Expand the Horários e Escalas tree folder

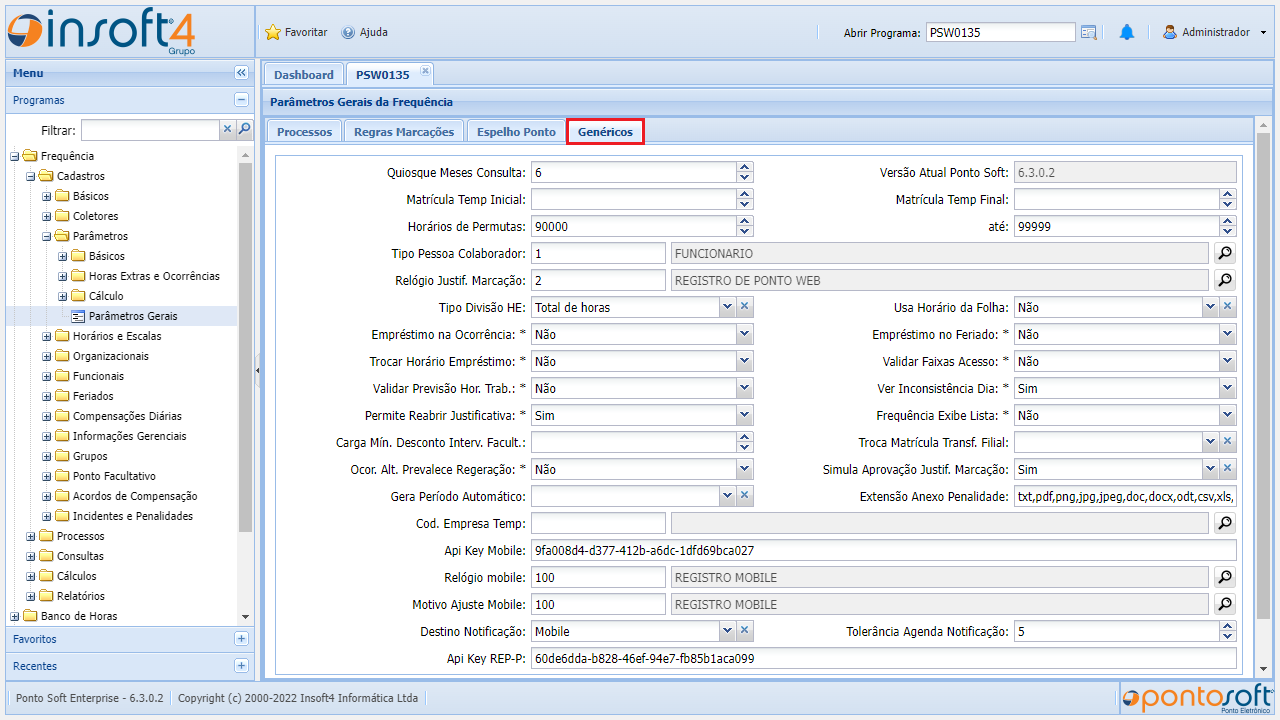pos(47,336)
